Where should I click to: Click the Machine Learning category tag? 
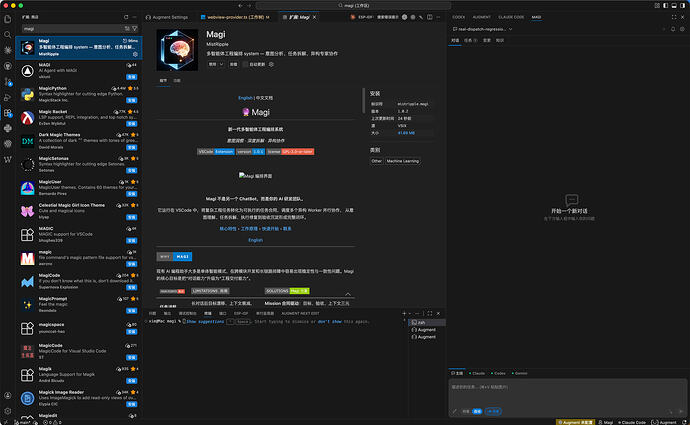(x=403, y=161)
